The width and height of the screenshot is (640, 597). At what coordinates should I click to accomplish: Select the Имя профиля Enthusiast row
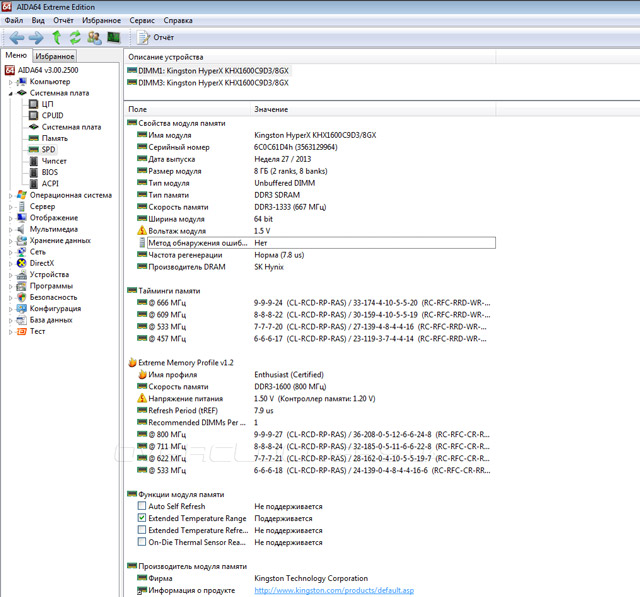pyautogui.click(x=316, y=375)
